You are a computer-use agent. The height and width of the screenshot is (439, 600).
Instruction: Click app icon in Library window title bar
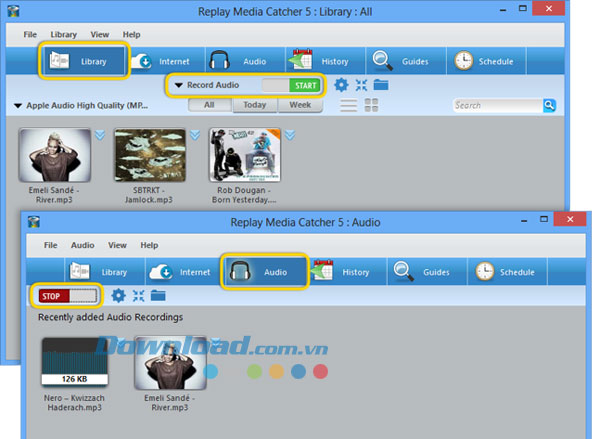pos(13,11)
